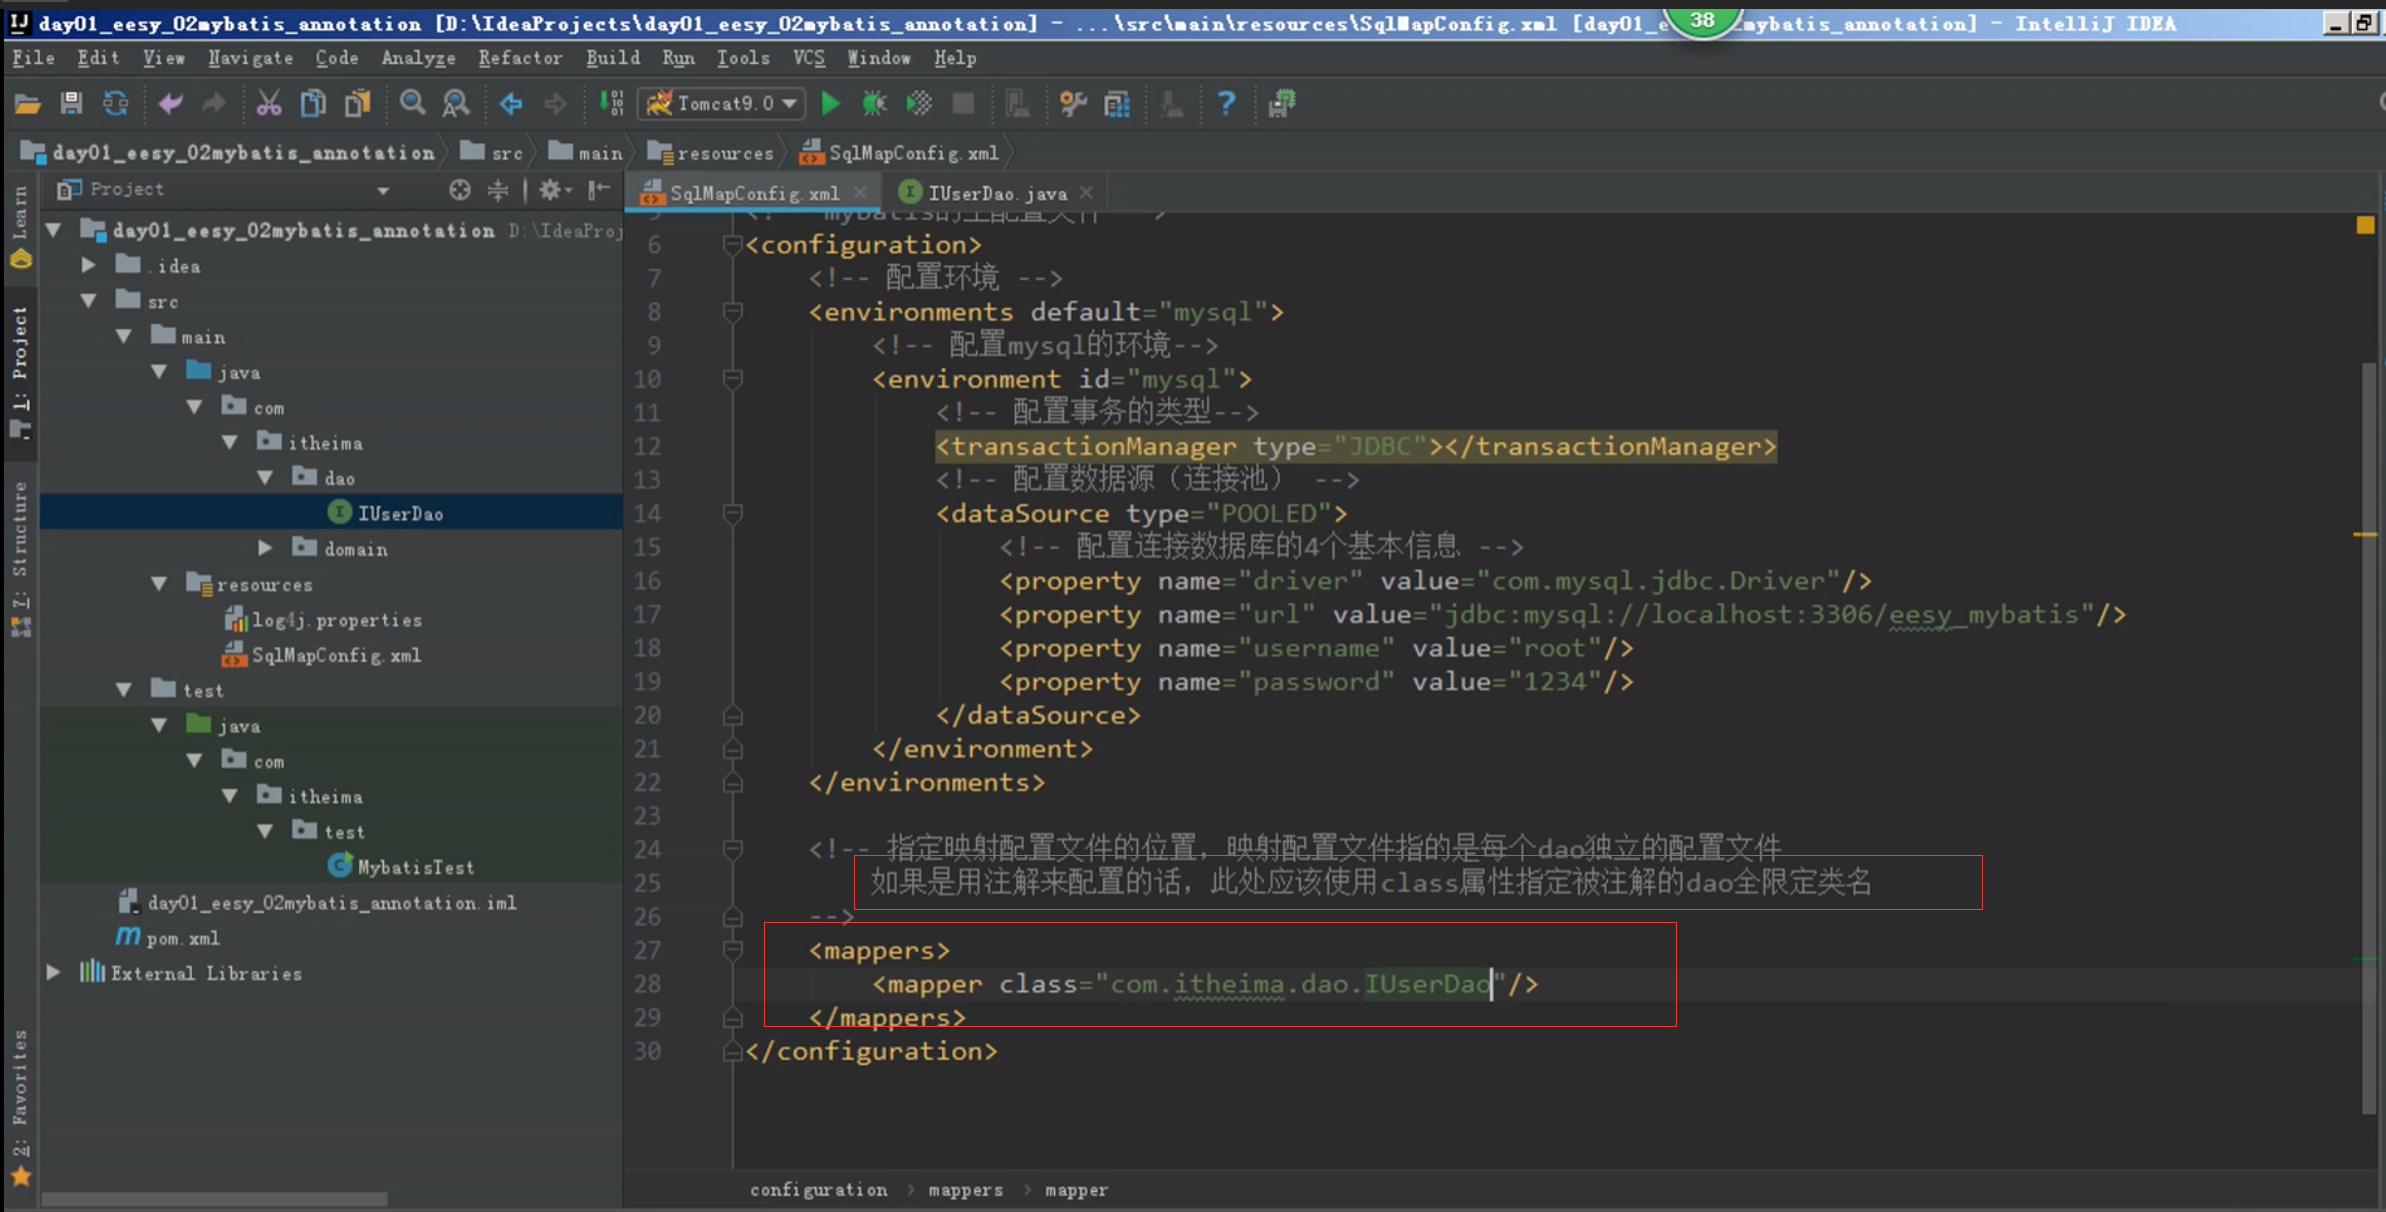This screenshot has width=2386, height=1212.
Task: Open the Refactor menu
Action: click(x=519, y=58)
